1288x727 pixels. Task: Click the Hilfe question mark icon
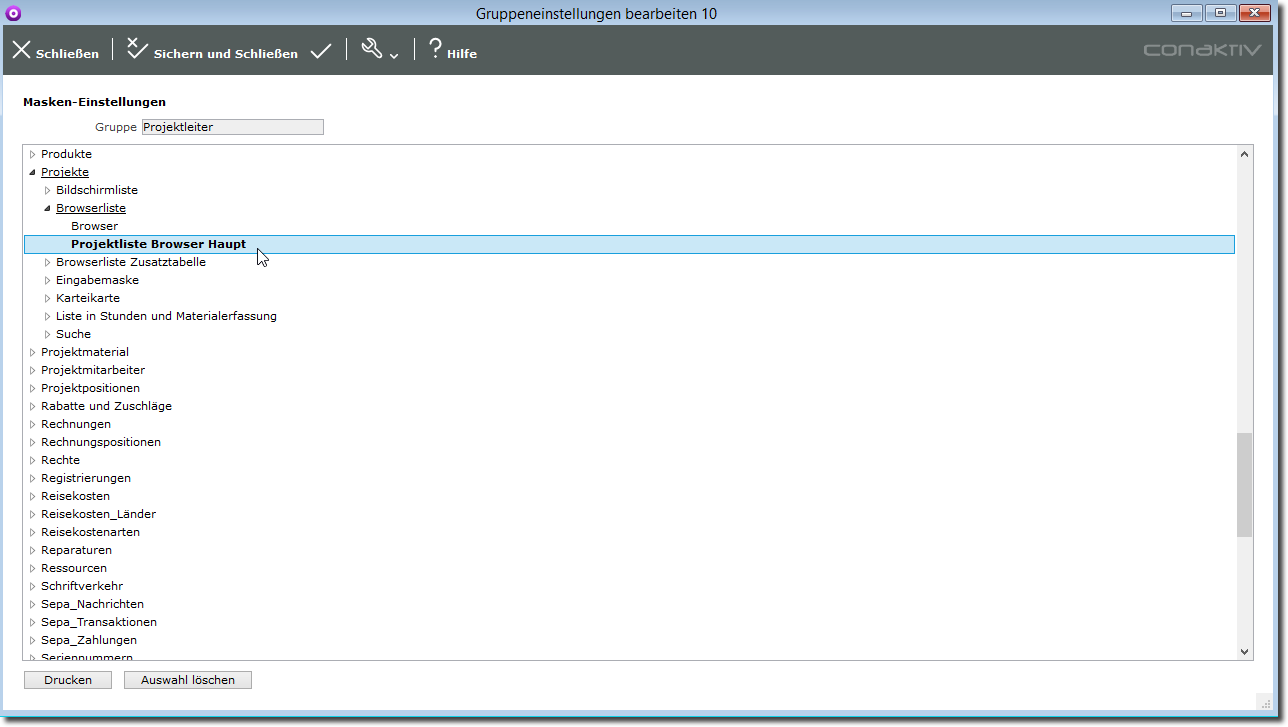click(x=435, y=49)
